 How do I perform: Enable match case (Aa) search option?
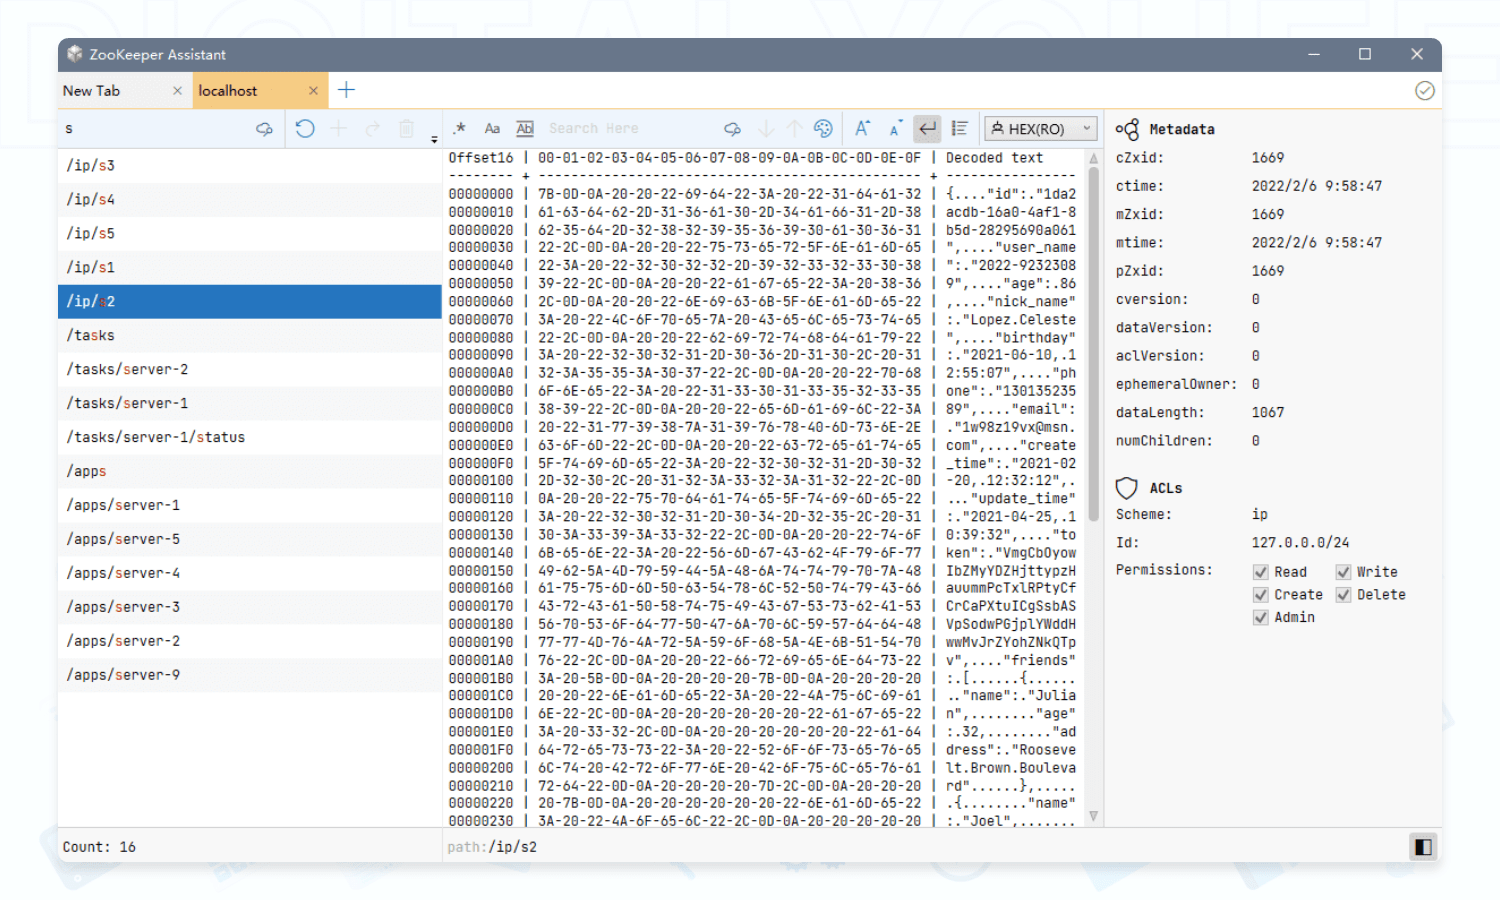click(492, 128)
